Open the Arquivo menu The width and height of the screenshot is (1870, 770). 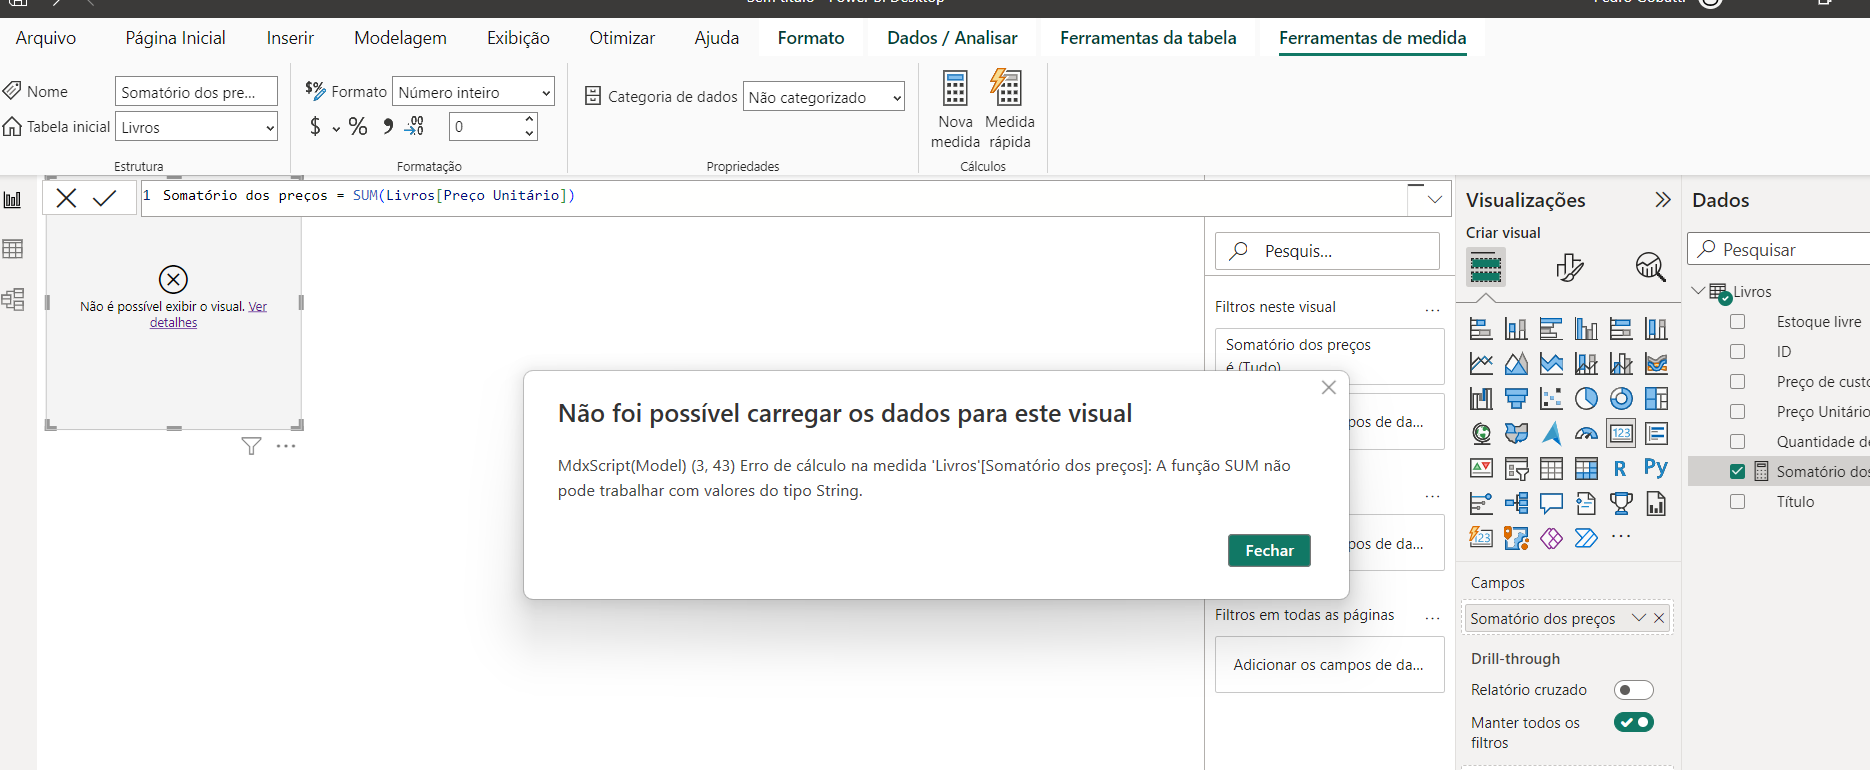(x=46, y=38)
